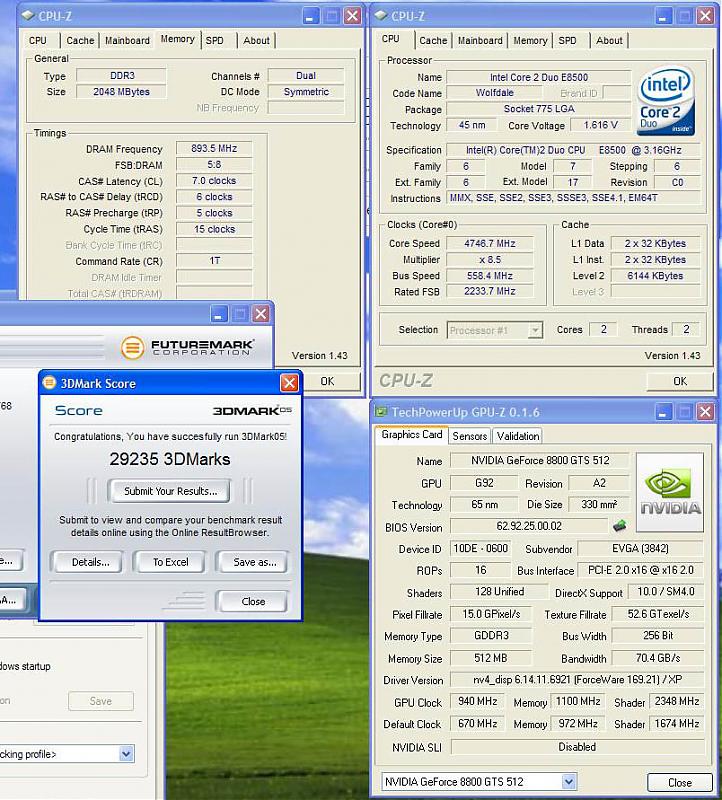This screenshot has height=800, width=722.
Task: Click the BIOS Version 62.92.25.00.02 field
Action: pos(529,526)
